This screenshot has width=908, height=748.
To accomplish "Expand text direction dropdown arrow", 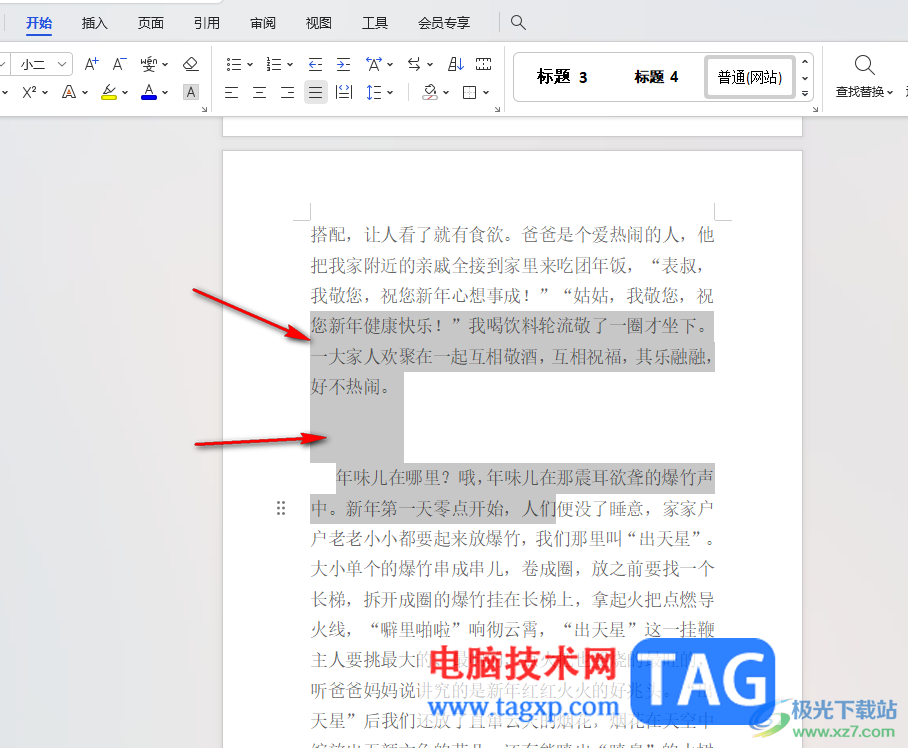I will pyautogui.click(x=430, y=64).
